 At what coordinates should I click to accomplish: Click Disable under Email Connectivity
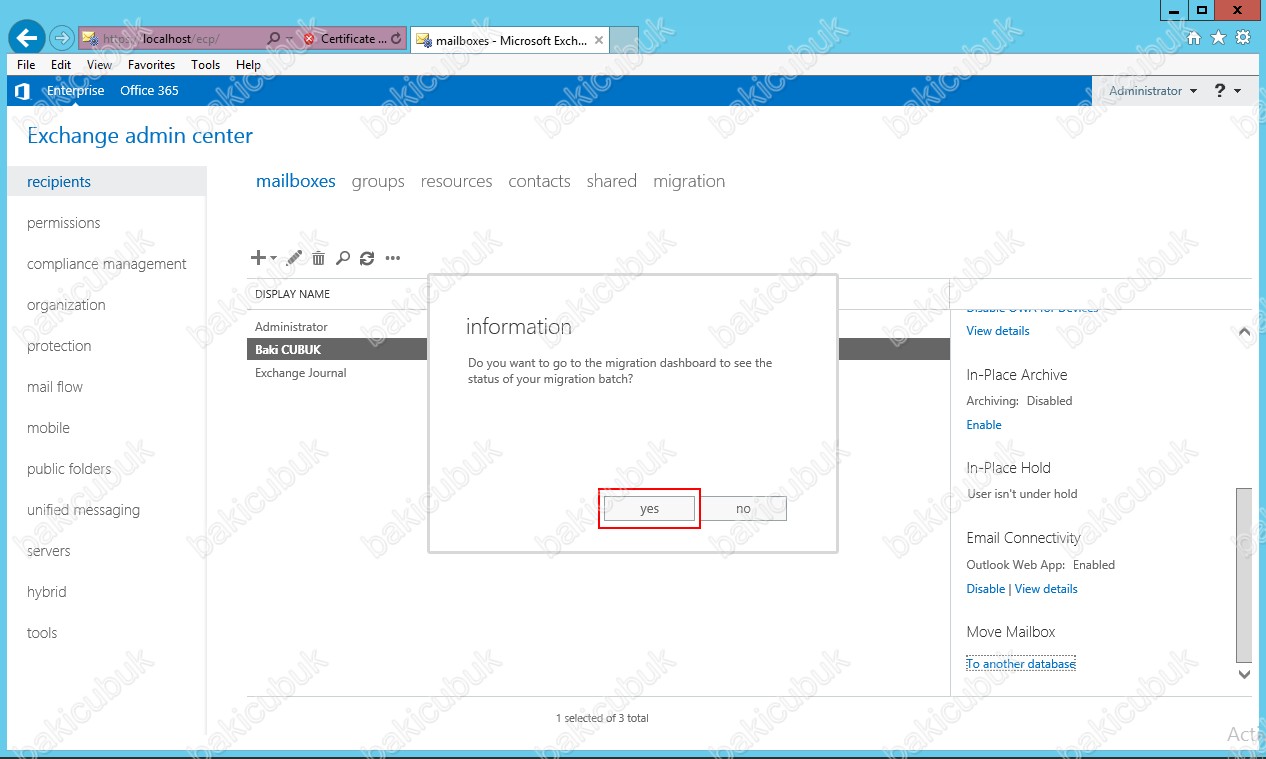(x=986, y=589)
